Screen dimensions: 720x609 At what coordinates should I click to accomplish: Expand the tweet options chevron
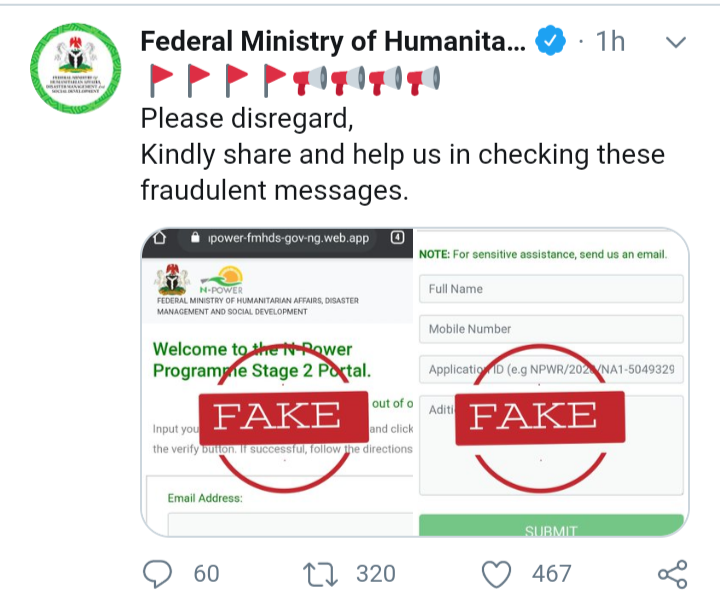pyautogui.click(x=676, y=42)
